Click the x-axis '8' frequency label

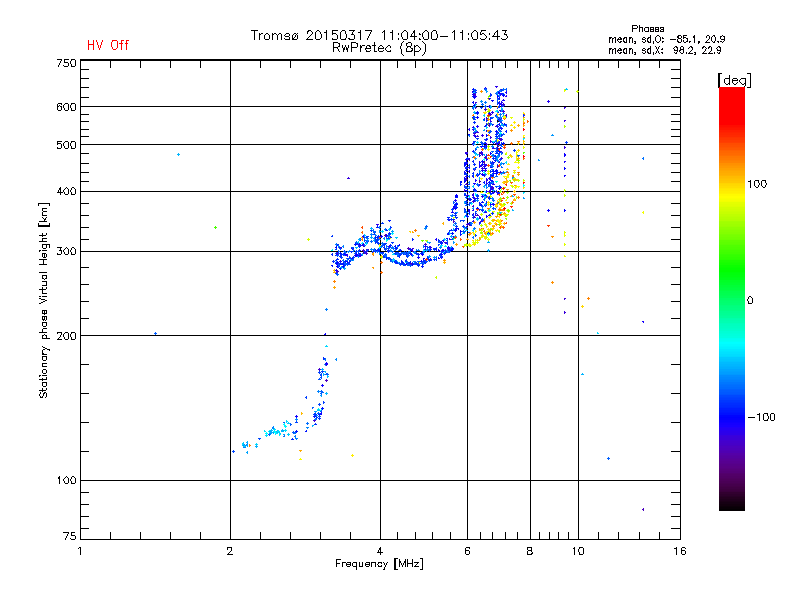pos(530,551)
